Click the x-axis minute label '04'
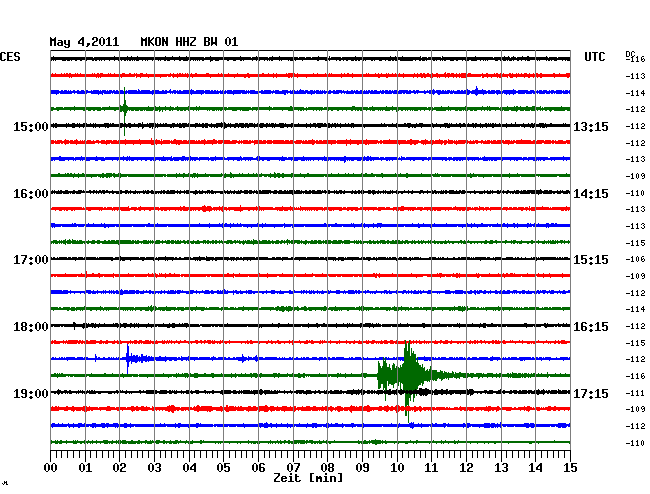 189,467
